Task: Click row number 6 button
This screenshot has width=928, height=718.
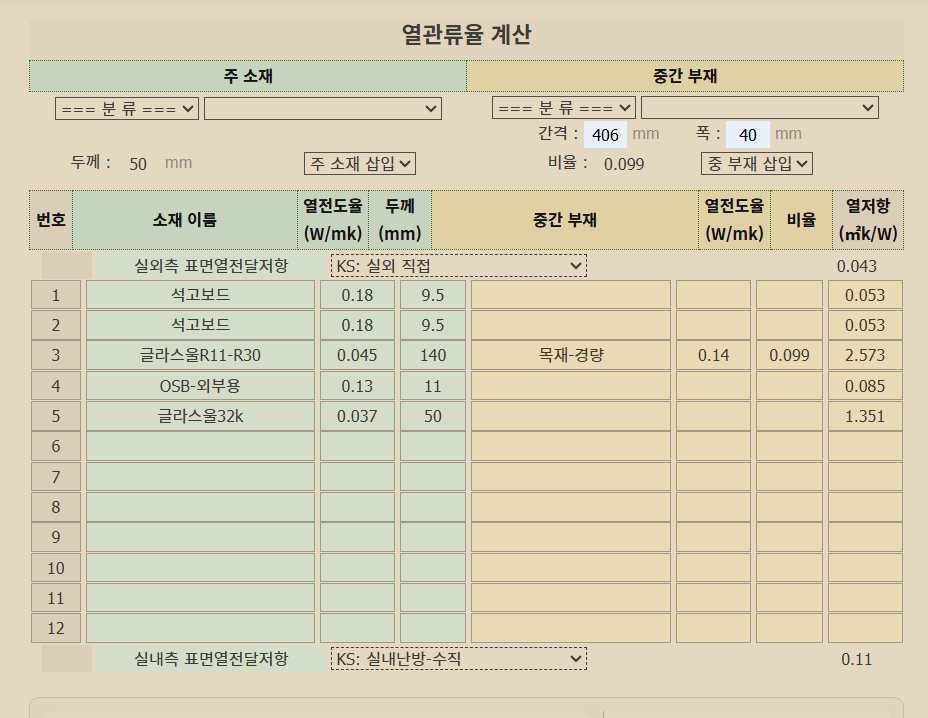Action: click(56, 446)
